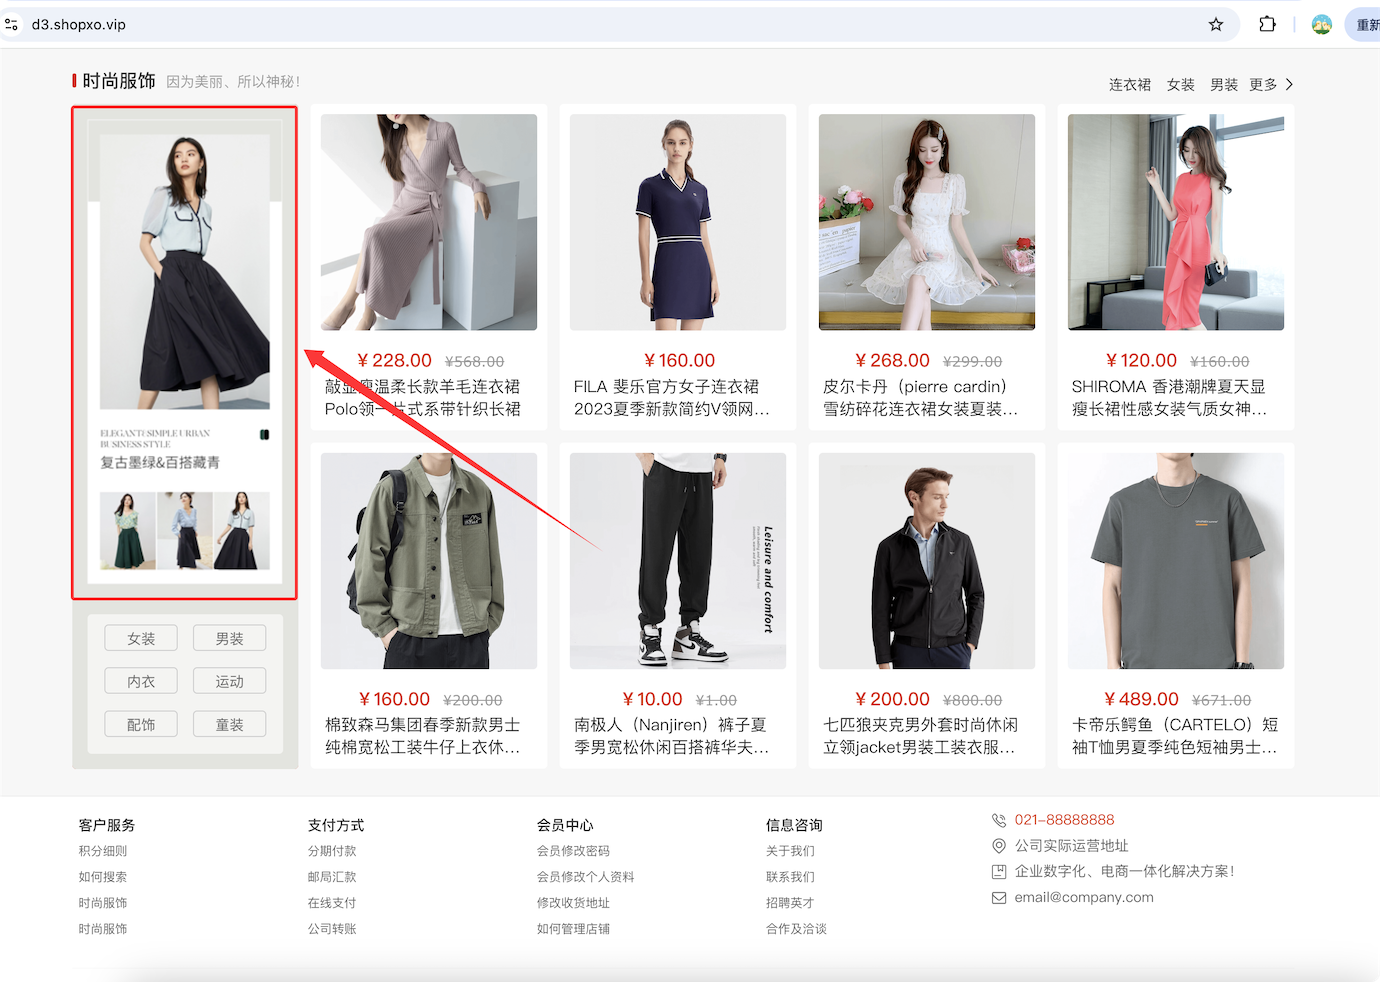The width and height of the screenshot is (1380, 982).
Task: Open the 七匹狼 black jacket product image
Action: (x=927, y=561)
